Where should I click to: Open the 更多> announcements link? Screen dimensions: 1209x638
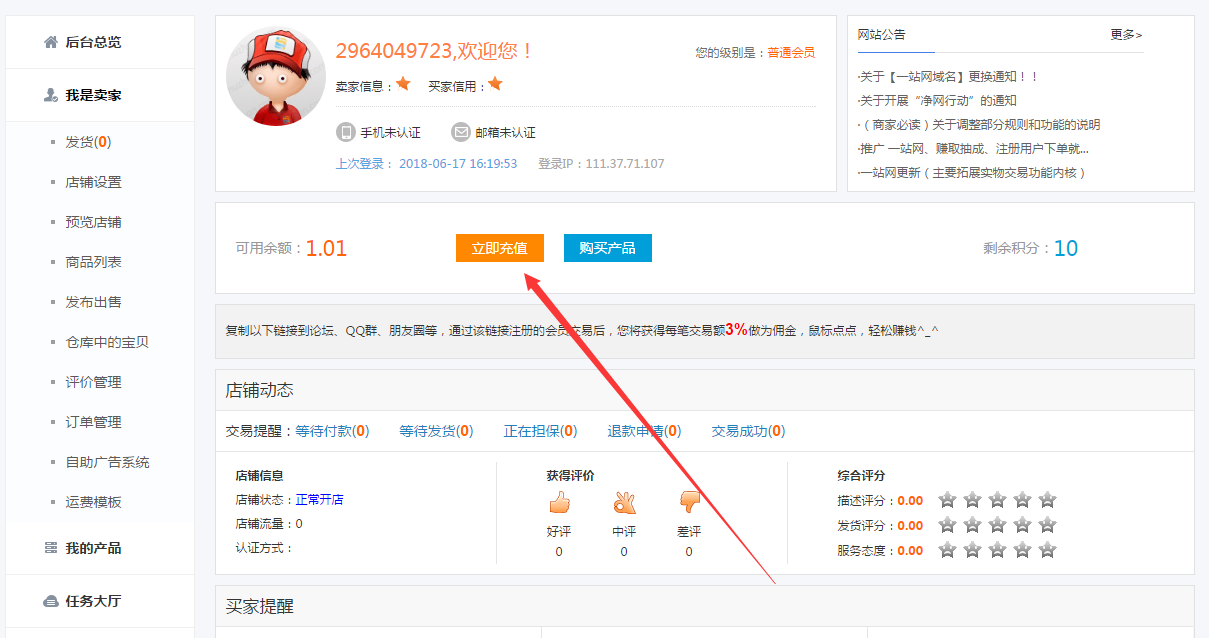[x=1126, y=34]
